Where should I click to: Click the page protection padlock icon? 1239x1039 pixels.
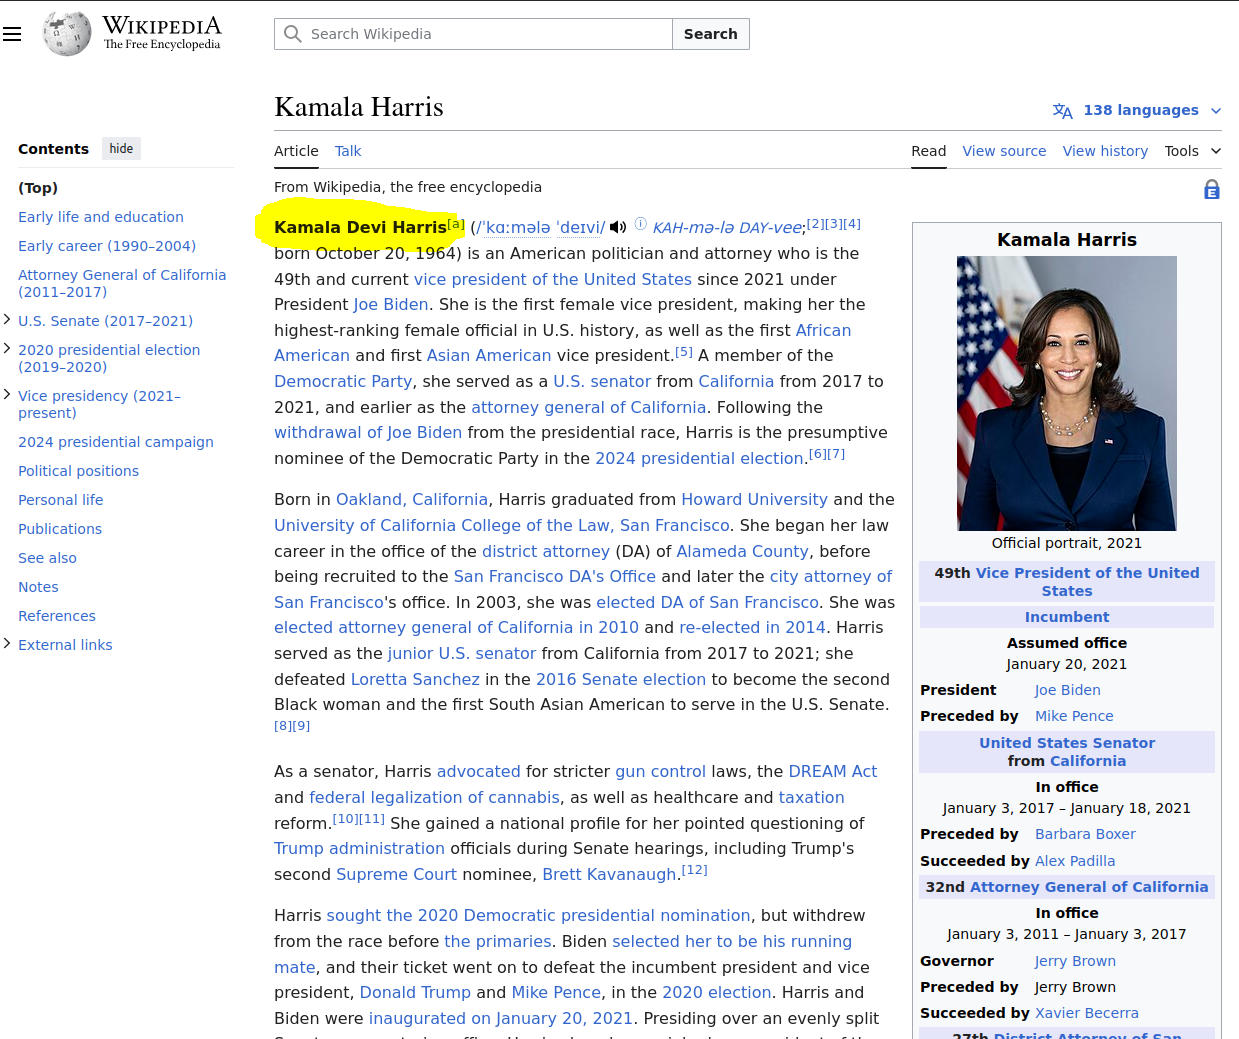pyautogui.click(x=1212, y=189)
